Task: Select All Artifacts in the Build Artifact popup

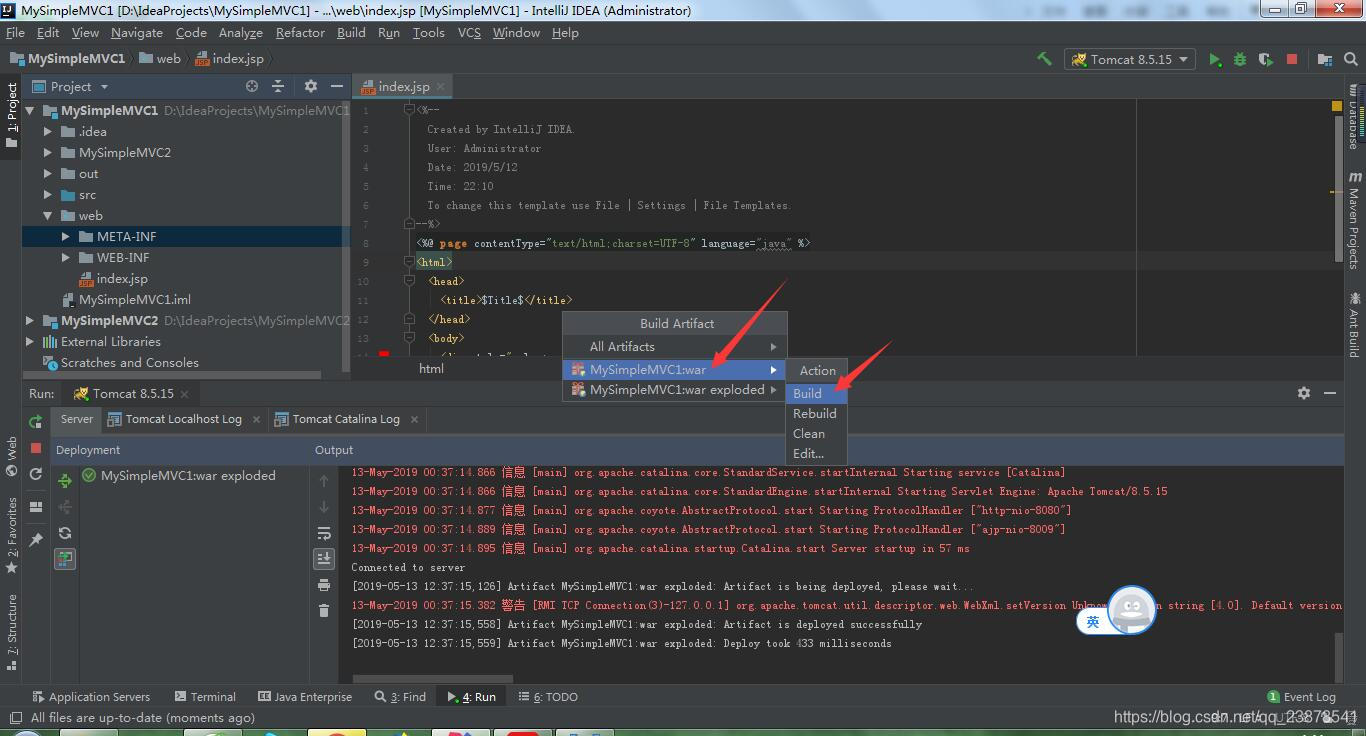Action: 675,347
